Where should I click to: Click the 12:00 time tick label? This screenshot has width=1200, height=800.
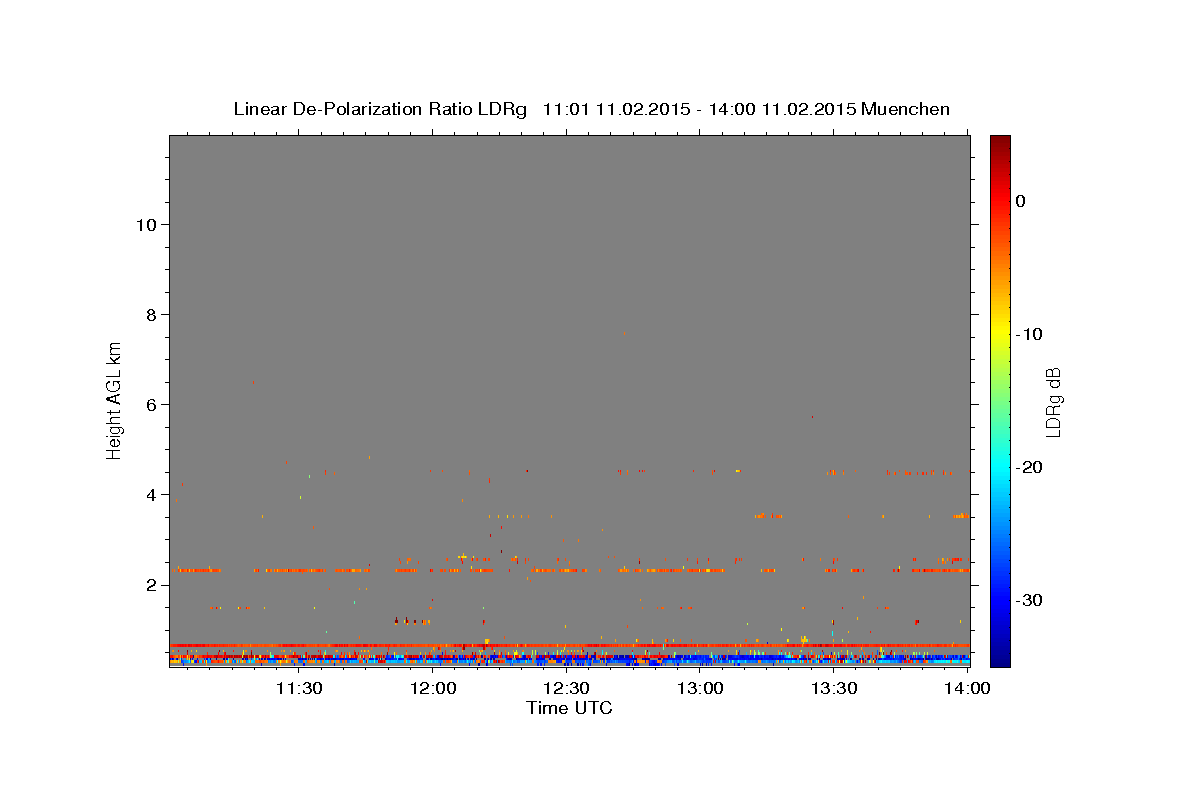[432, 688]
